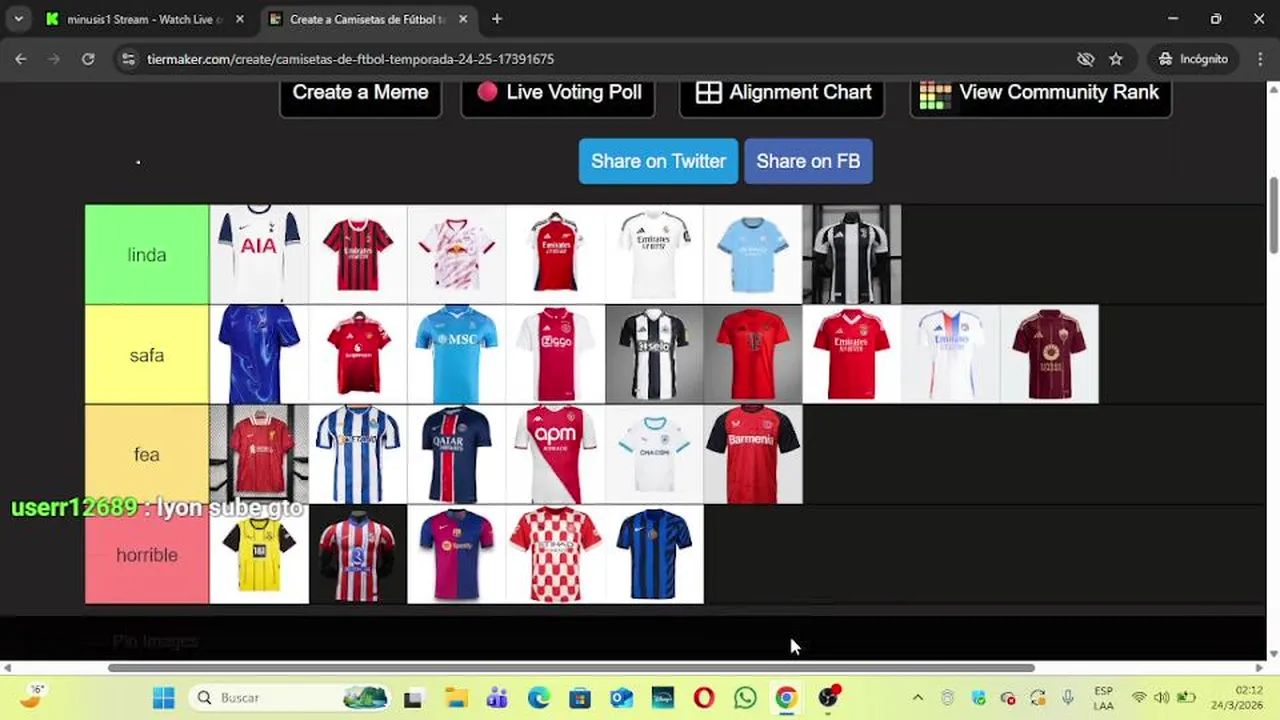Click the green linda tier label
This screenshot has width=1280, height=720.
tap(147, 255)
